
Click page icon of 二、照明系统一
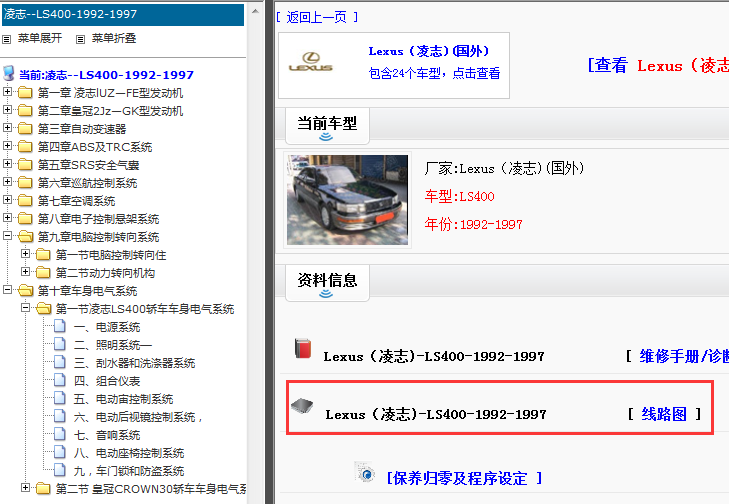pos(60,344)
